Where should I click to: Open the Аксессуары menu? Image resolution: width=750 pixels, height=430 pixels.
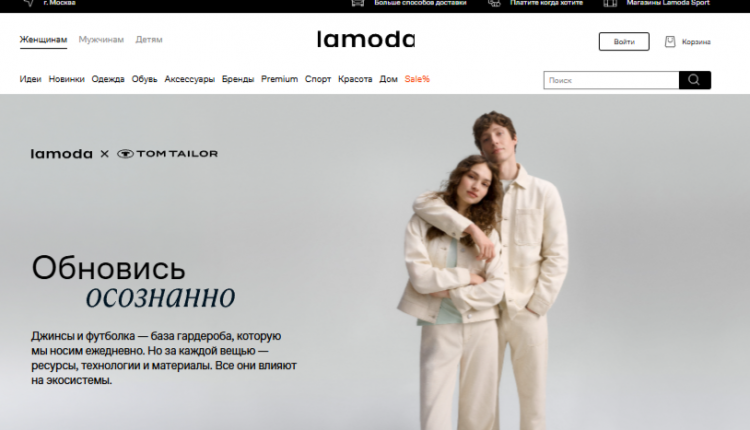pyautogui.click(x=189, y=79)
